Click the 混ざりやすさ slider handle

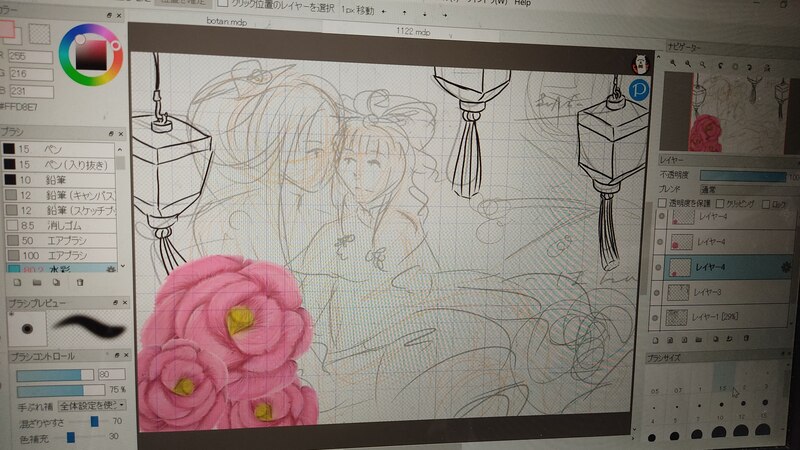[x=94, y=421]
